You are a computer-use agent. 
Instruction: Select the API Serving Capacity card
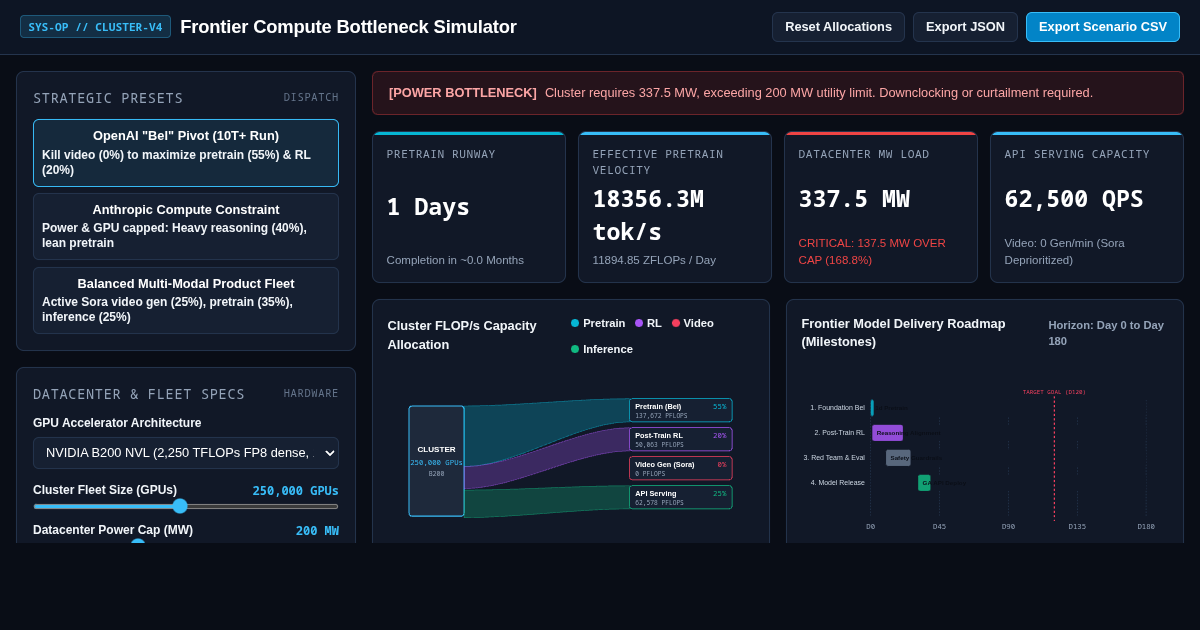click(1087, 207)
